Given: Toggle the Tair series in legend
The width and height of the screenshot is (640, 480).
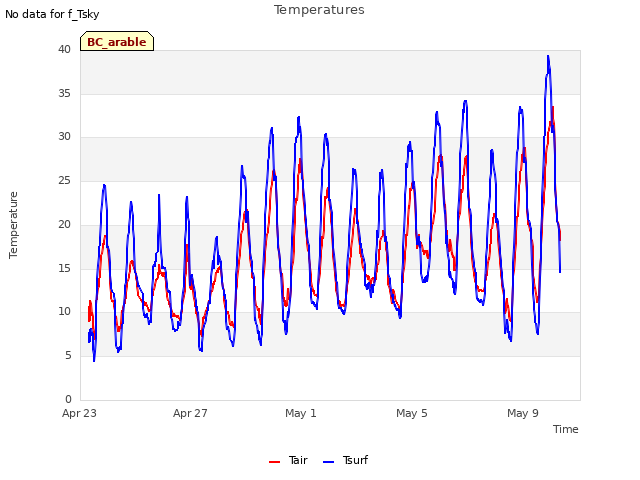Looking at the screenshot, I should 288,460.
